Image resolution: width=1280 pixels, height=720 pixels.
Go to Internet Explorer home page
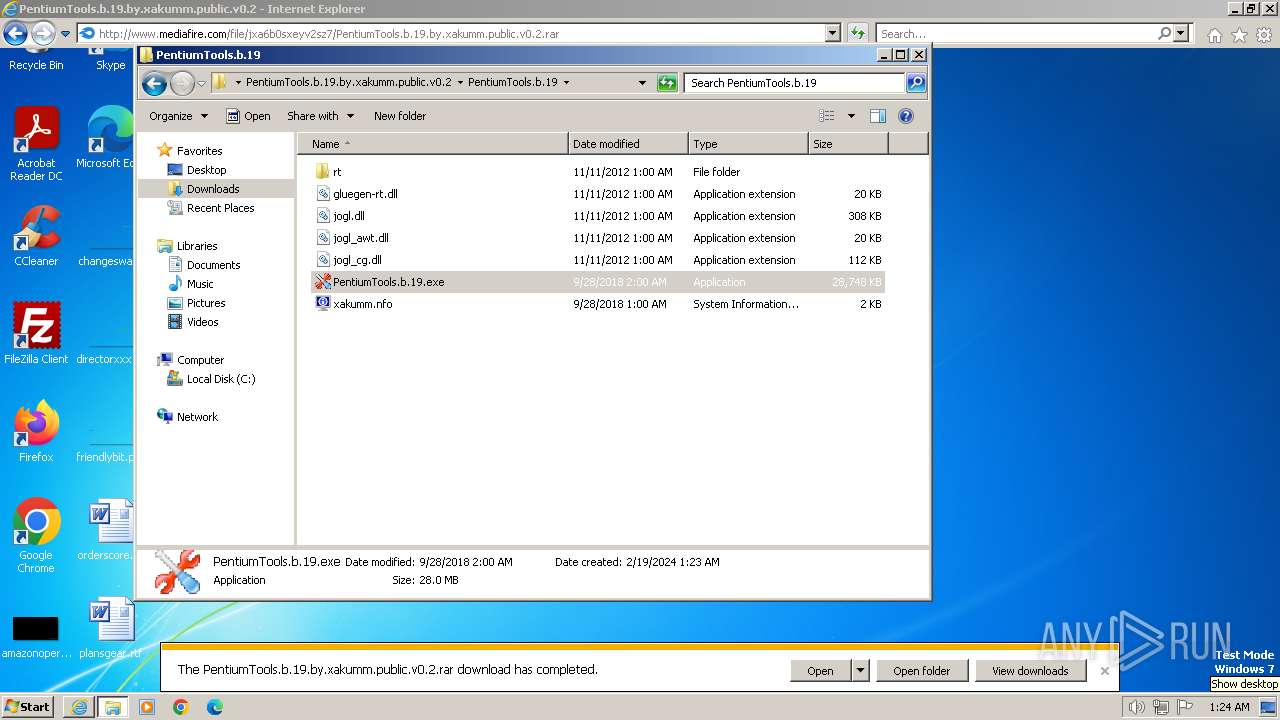click(1214, 35)
